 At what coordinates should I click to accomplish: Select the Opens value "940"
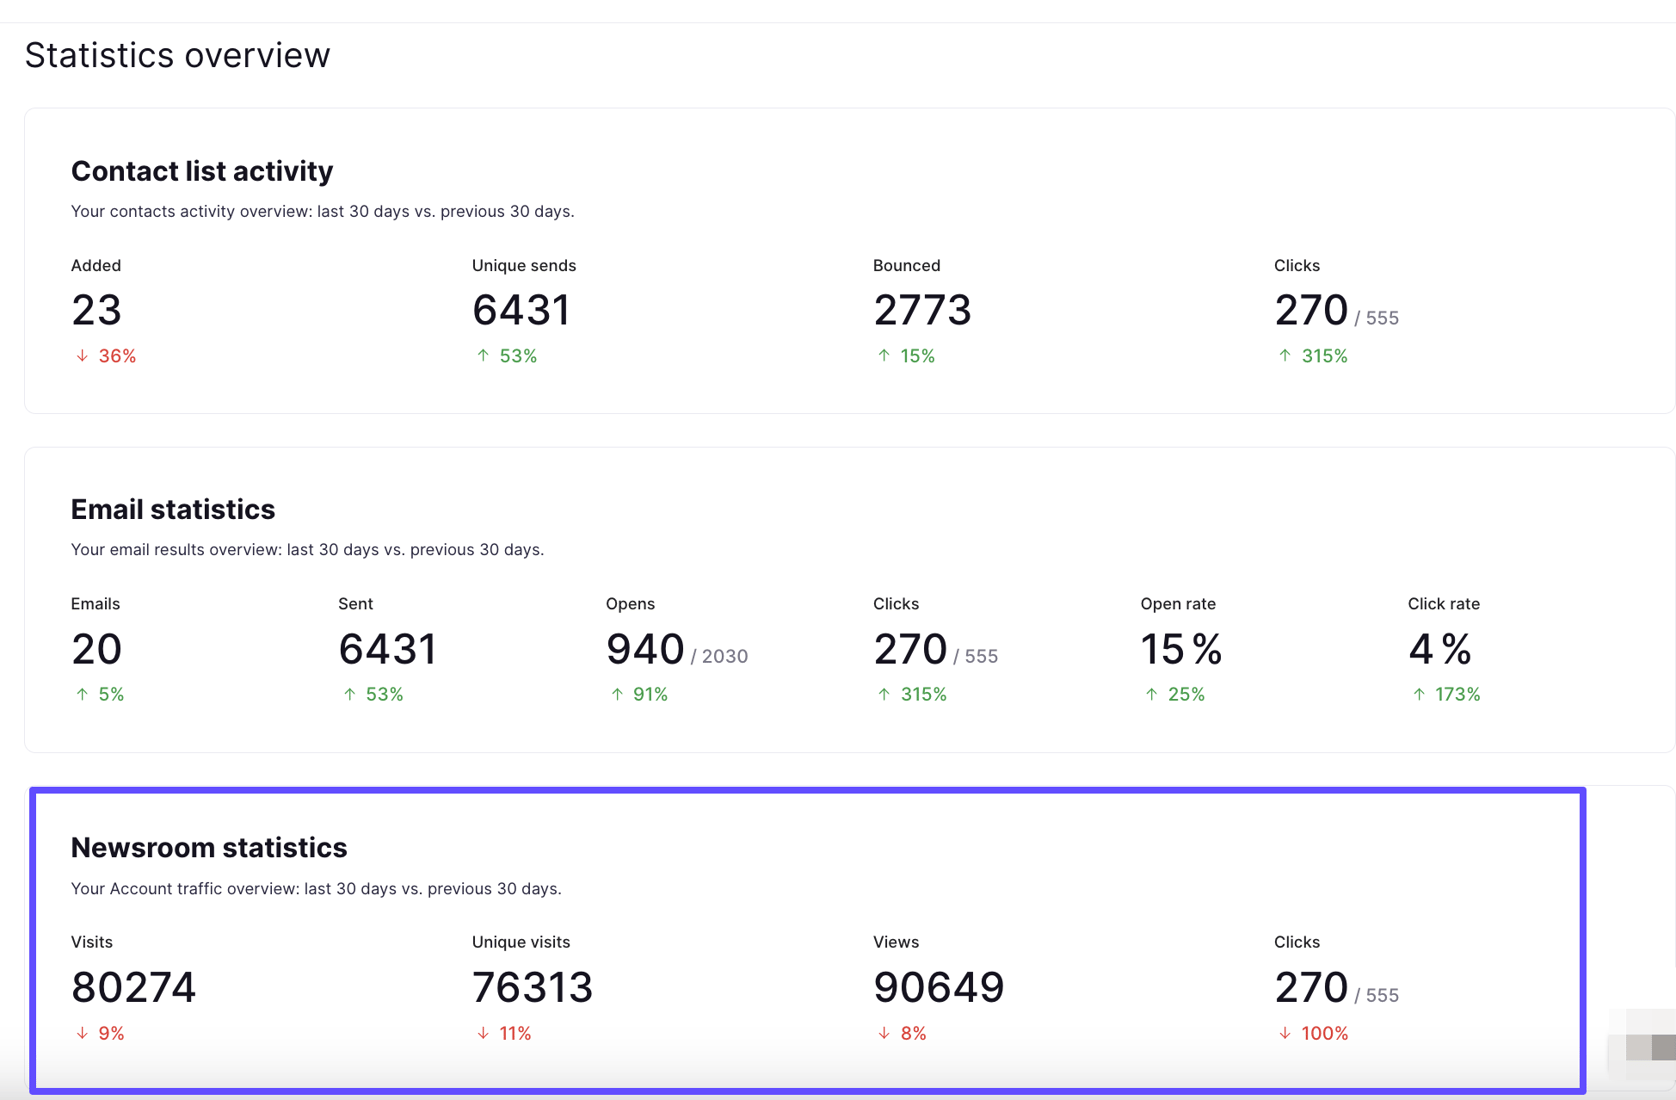point(645,649)
